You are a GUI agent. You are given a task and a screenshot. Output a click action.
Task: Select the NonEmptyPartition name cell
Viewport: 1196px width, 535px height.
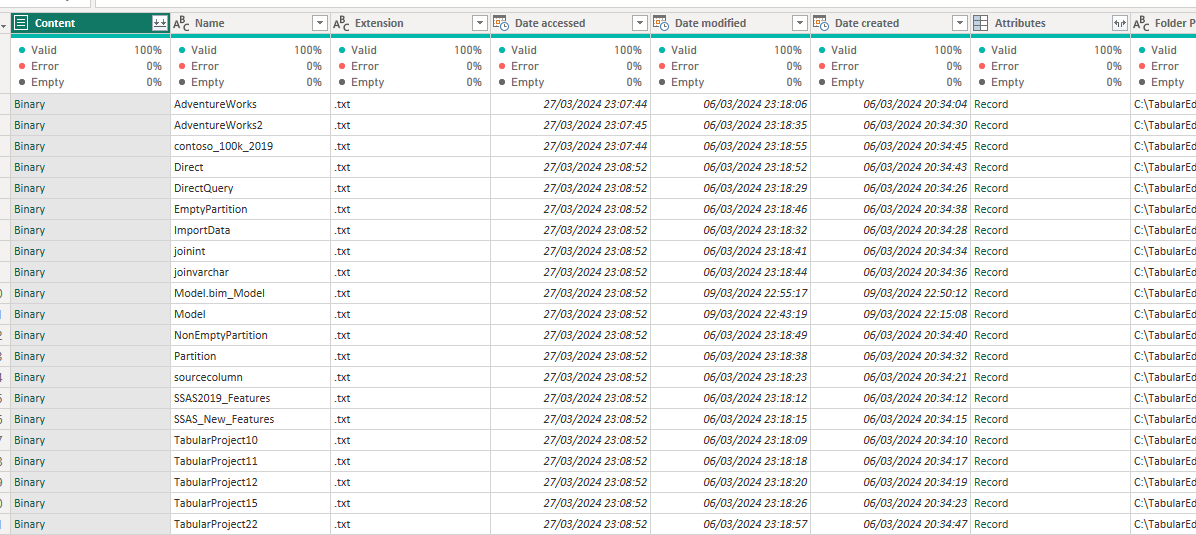pyautogui.click(x=250, y=335)
